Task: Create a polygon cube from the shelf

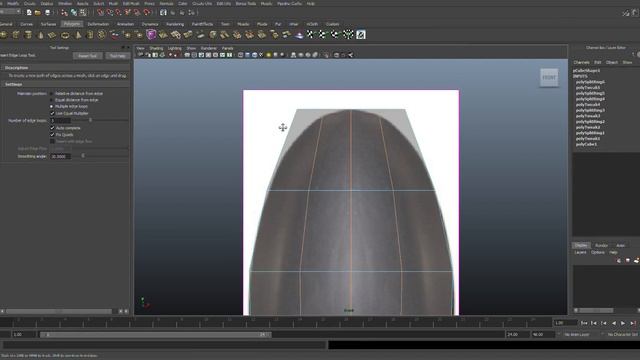Action: [x=16, y=35]
